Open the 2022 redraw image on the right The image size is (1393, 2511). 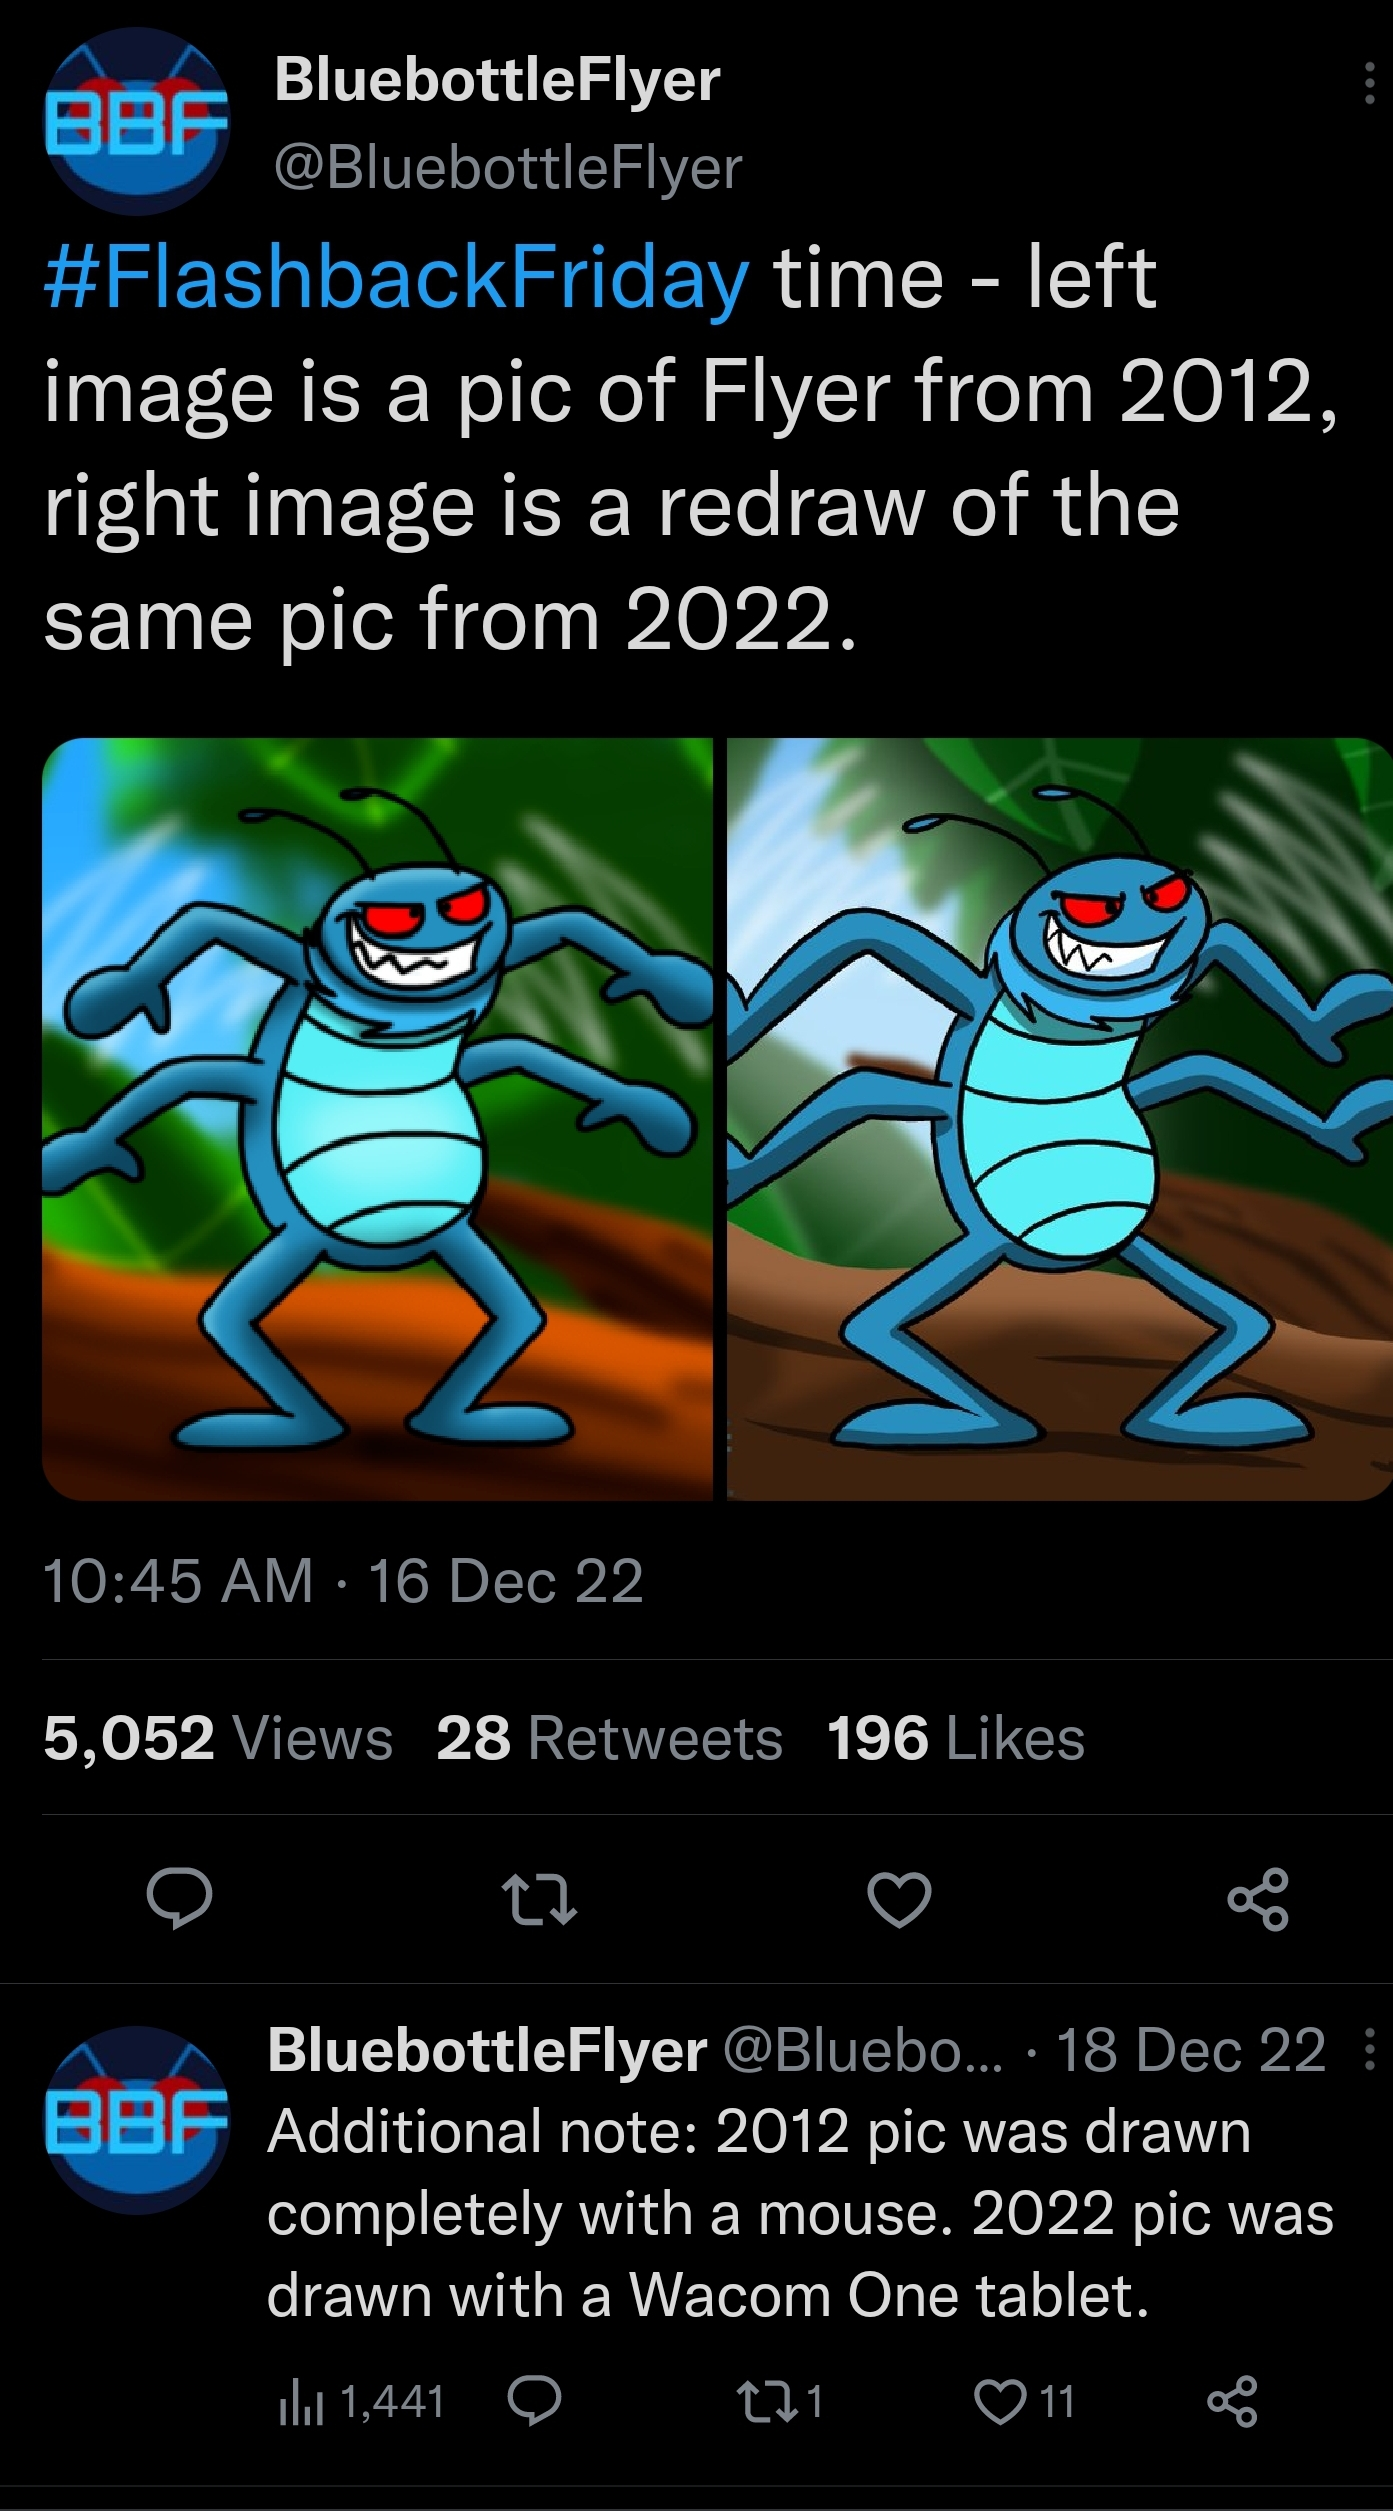[1060, 1119]
